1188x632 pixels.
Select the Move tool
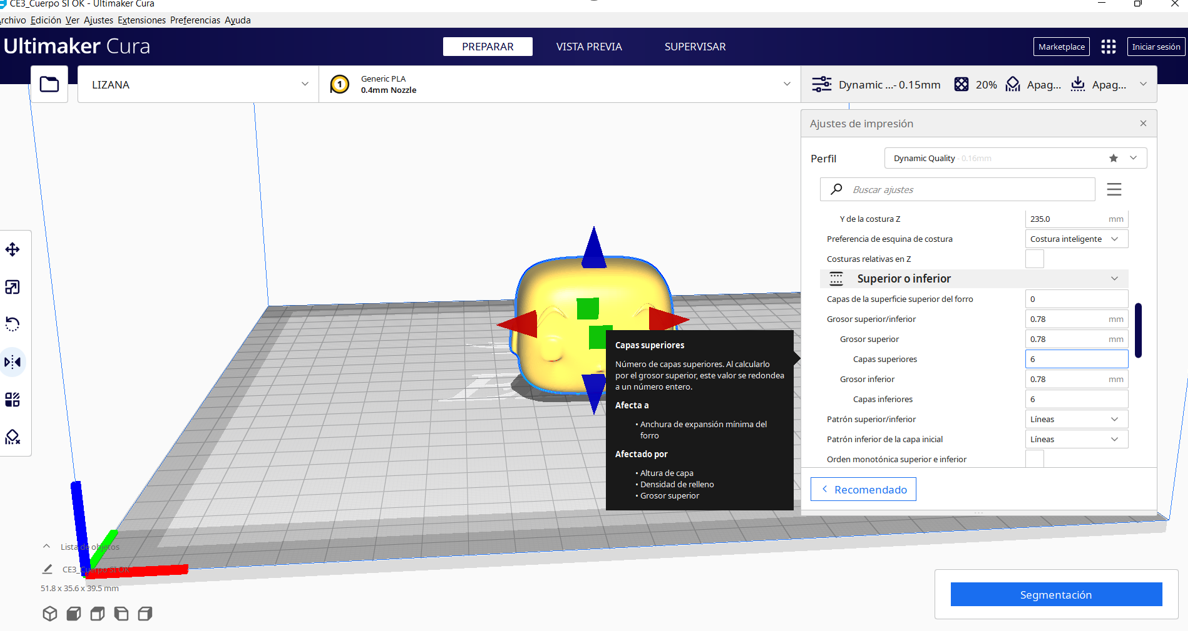[13, 249]
